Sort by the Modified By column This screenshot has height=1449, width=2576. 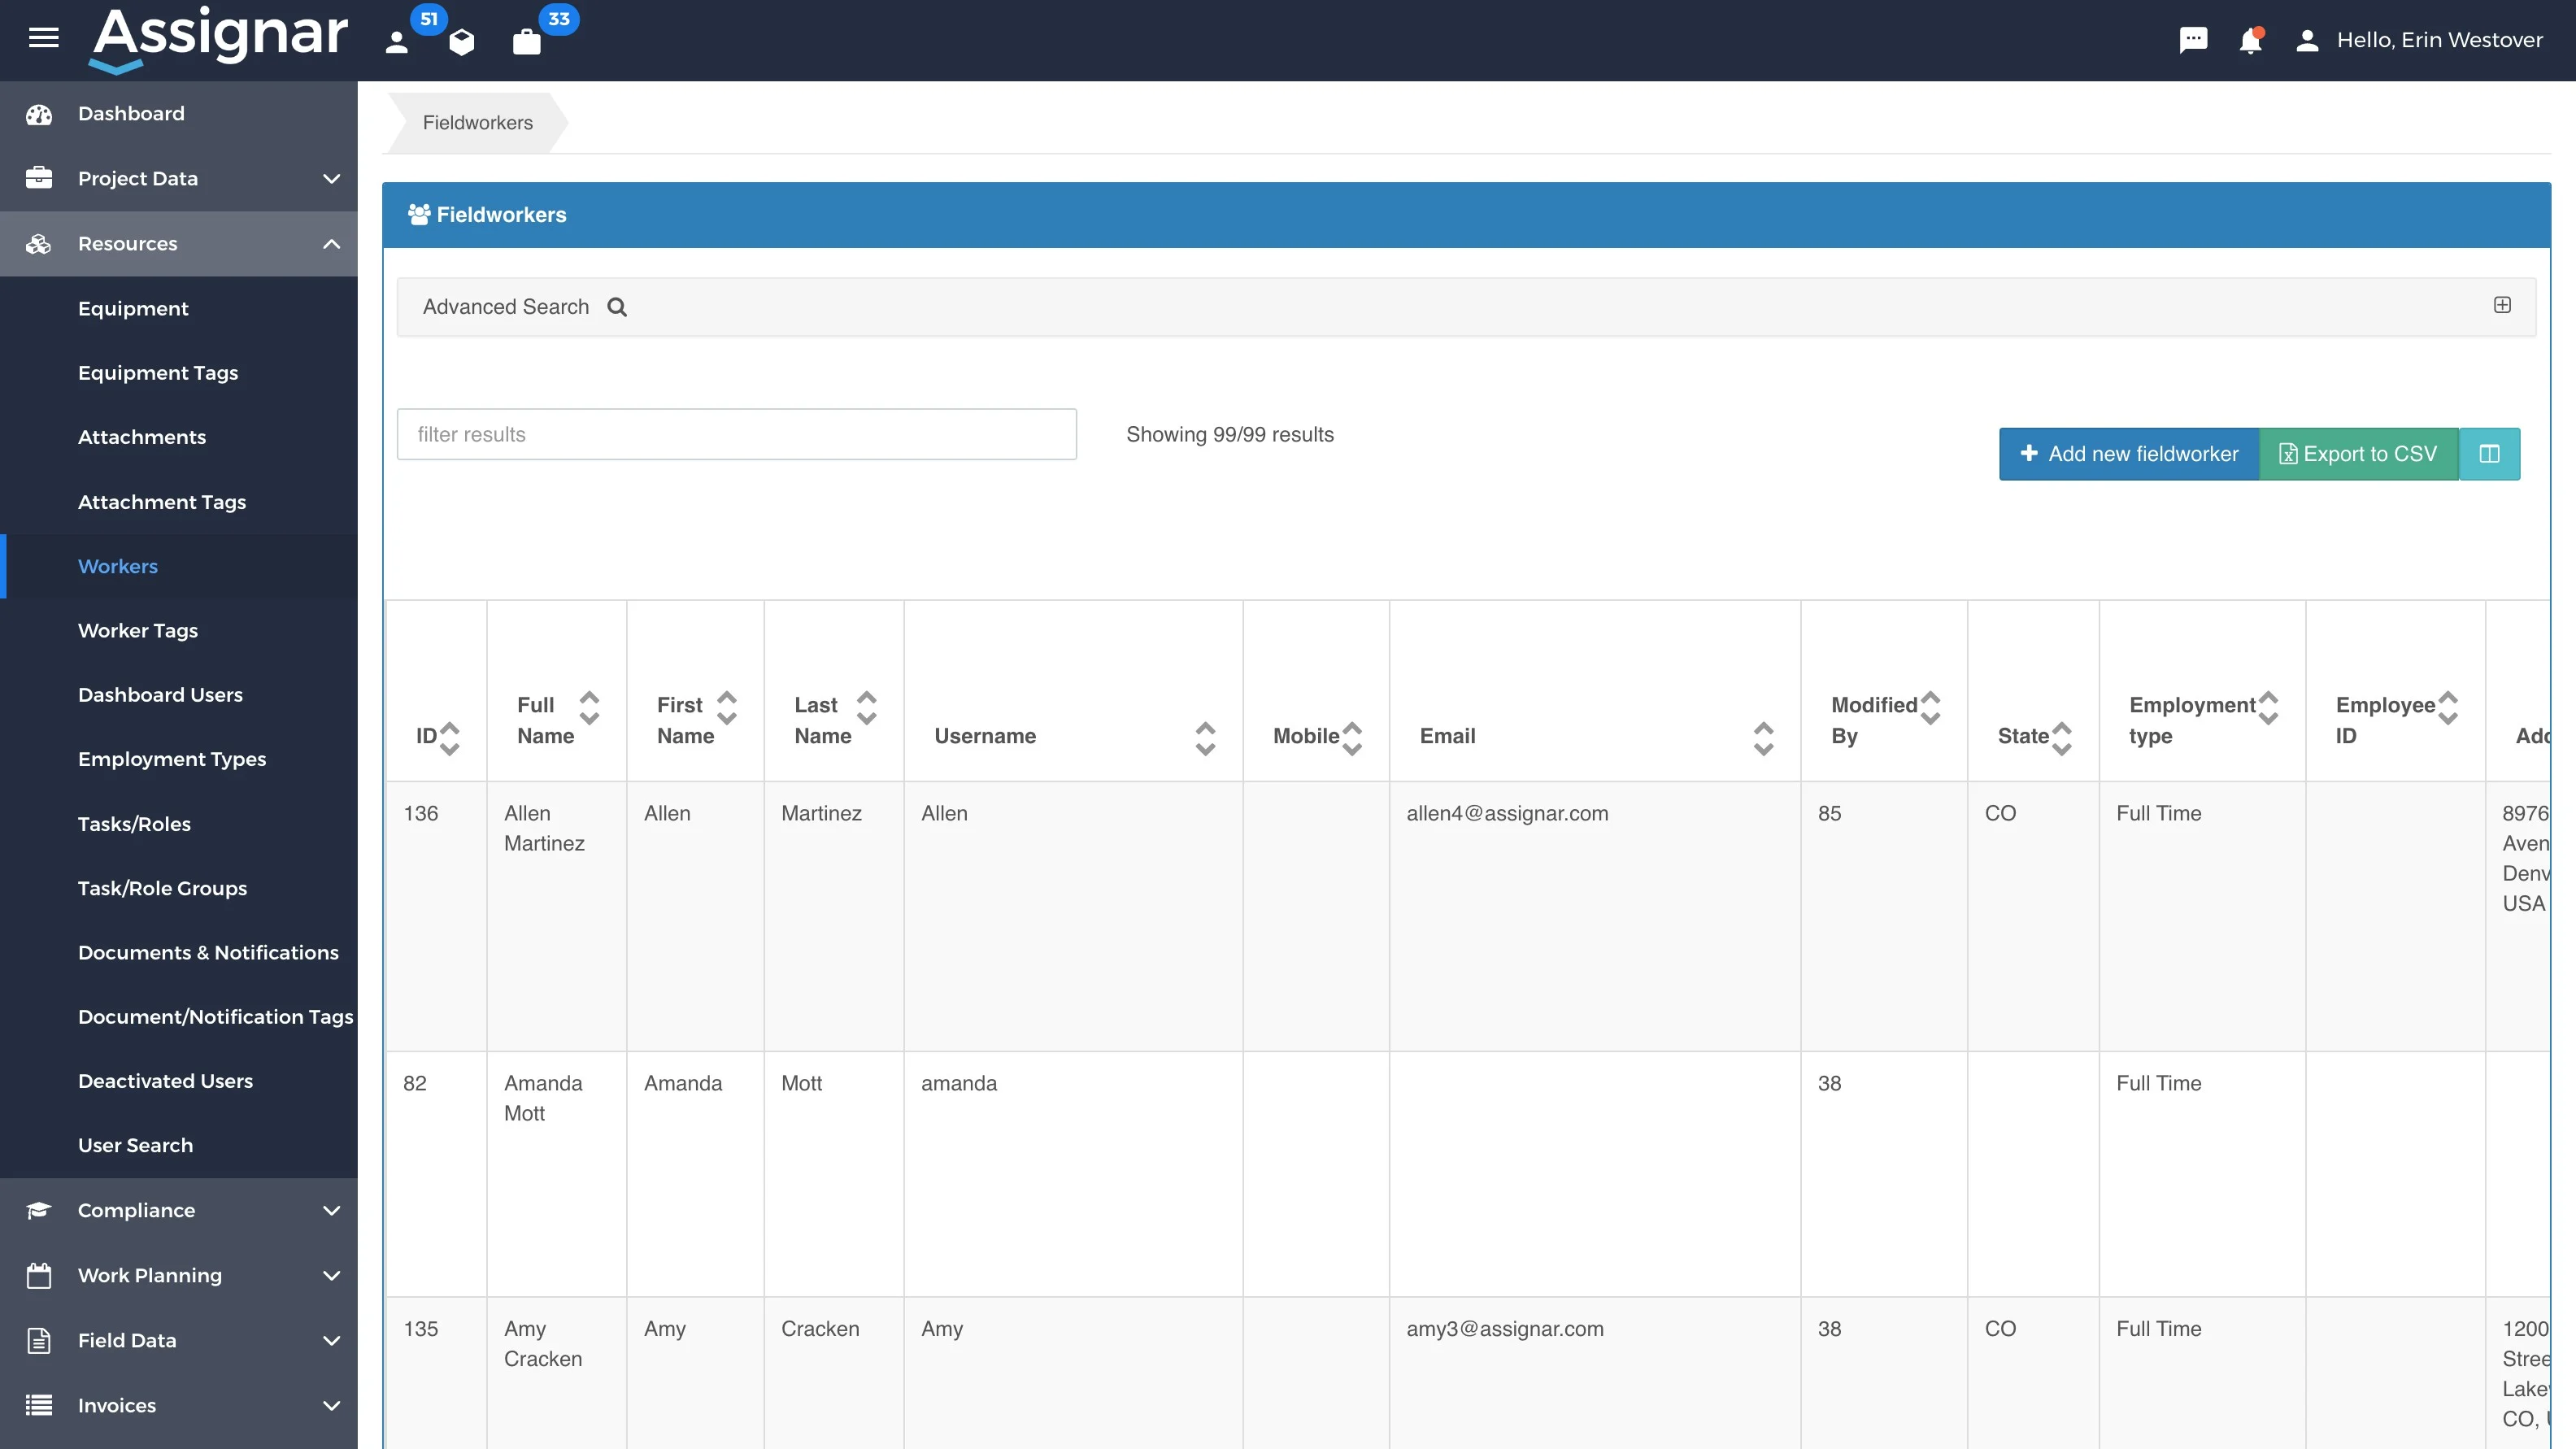point(1931,707)
